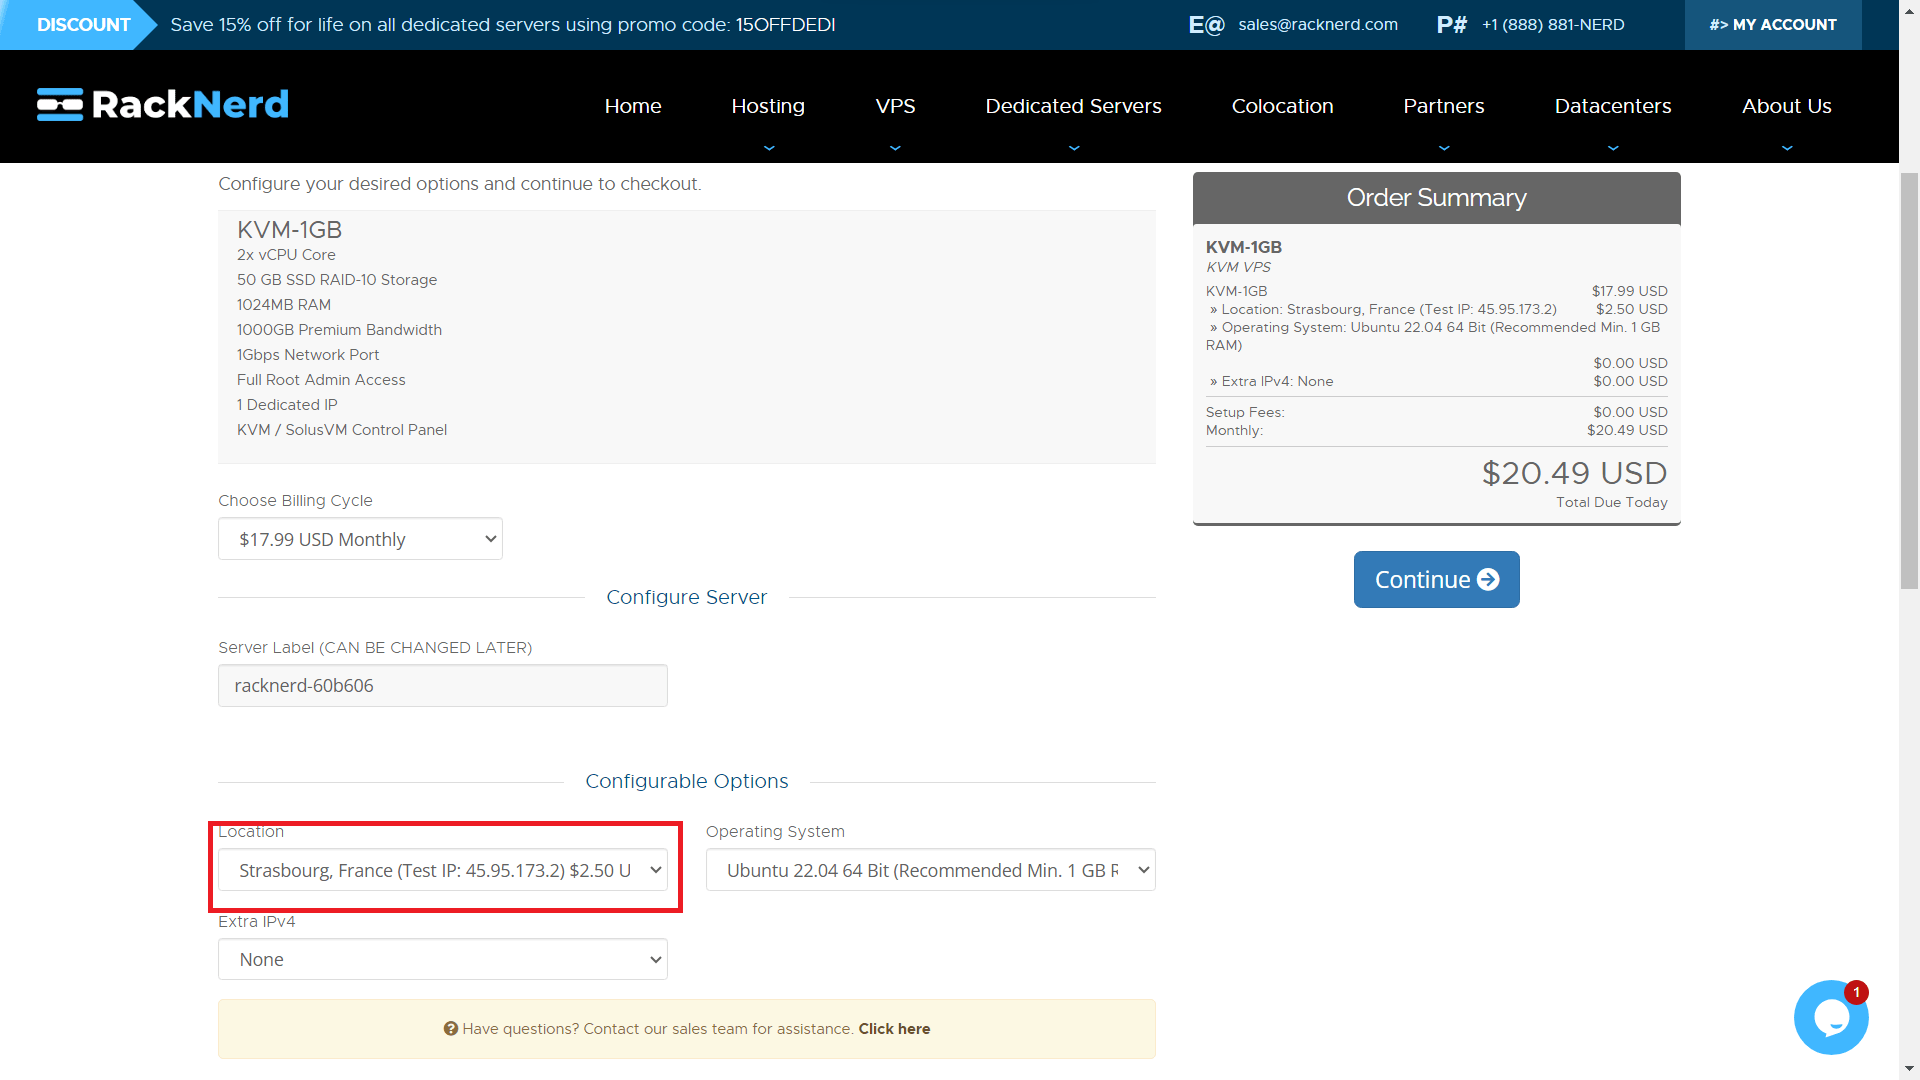Expand the About Us chevron
1920x1080 pixels.
pyautogui.click(x=1787, y=148)
